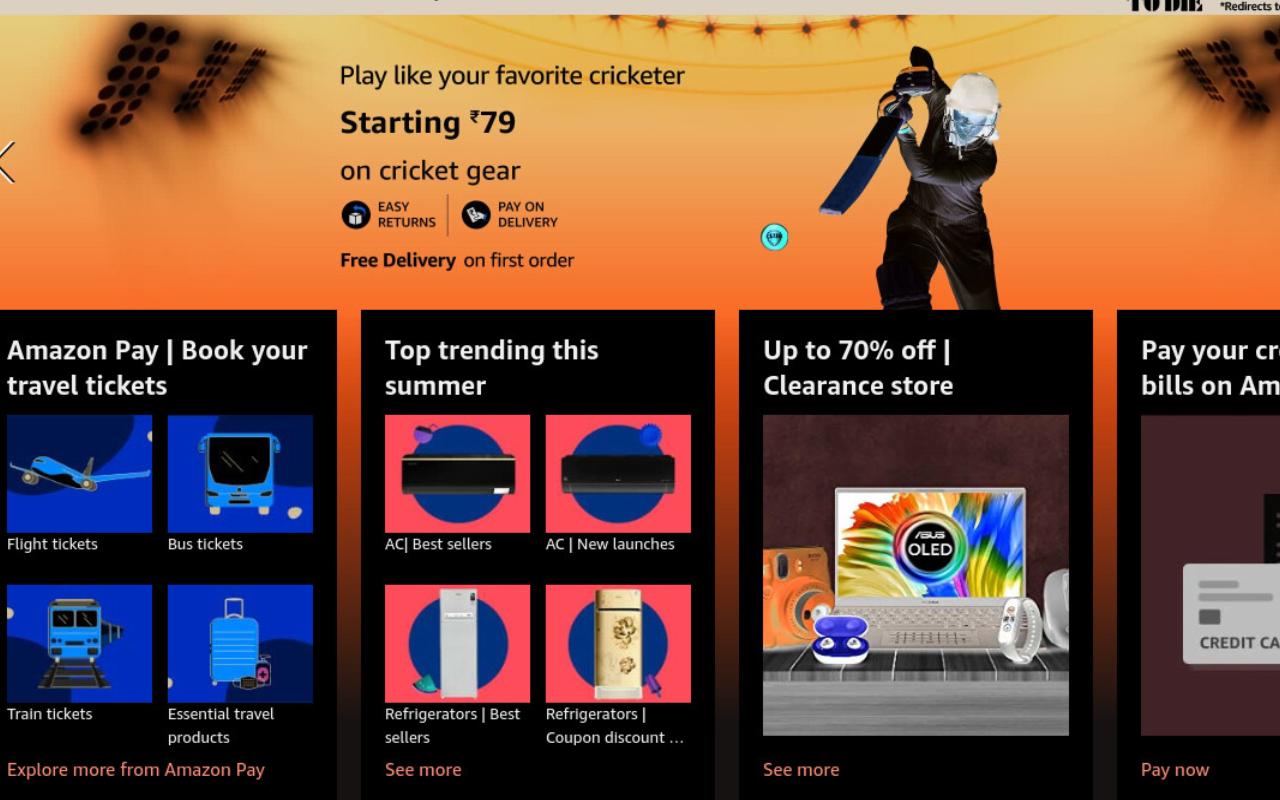Click Explore more from Amazon Pay link
The width and height of the screenshot is (1280, 800).
click(136, 769)
